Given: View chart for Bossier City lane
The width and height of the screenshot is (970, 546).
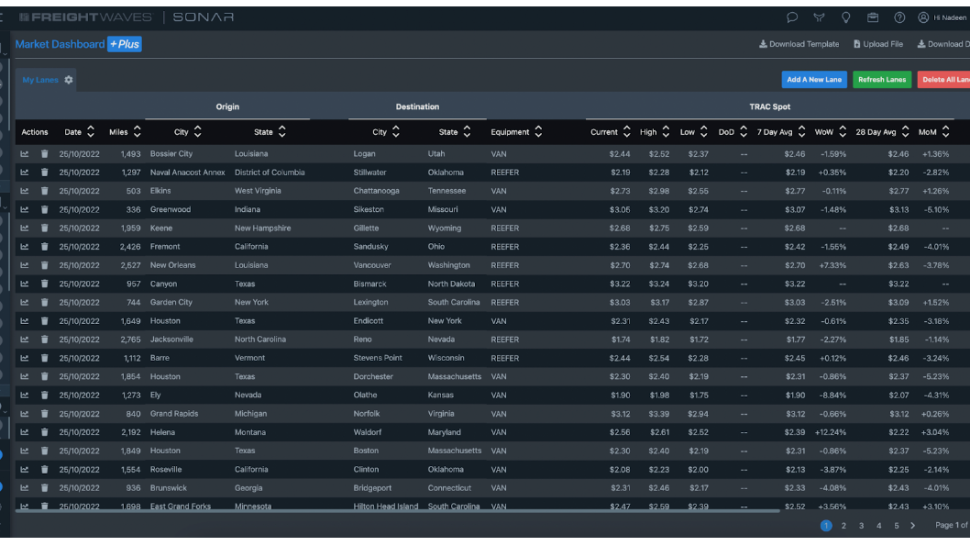Looking at the screenshot, I should 24,154.
